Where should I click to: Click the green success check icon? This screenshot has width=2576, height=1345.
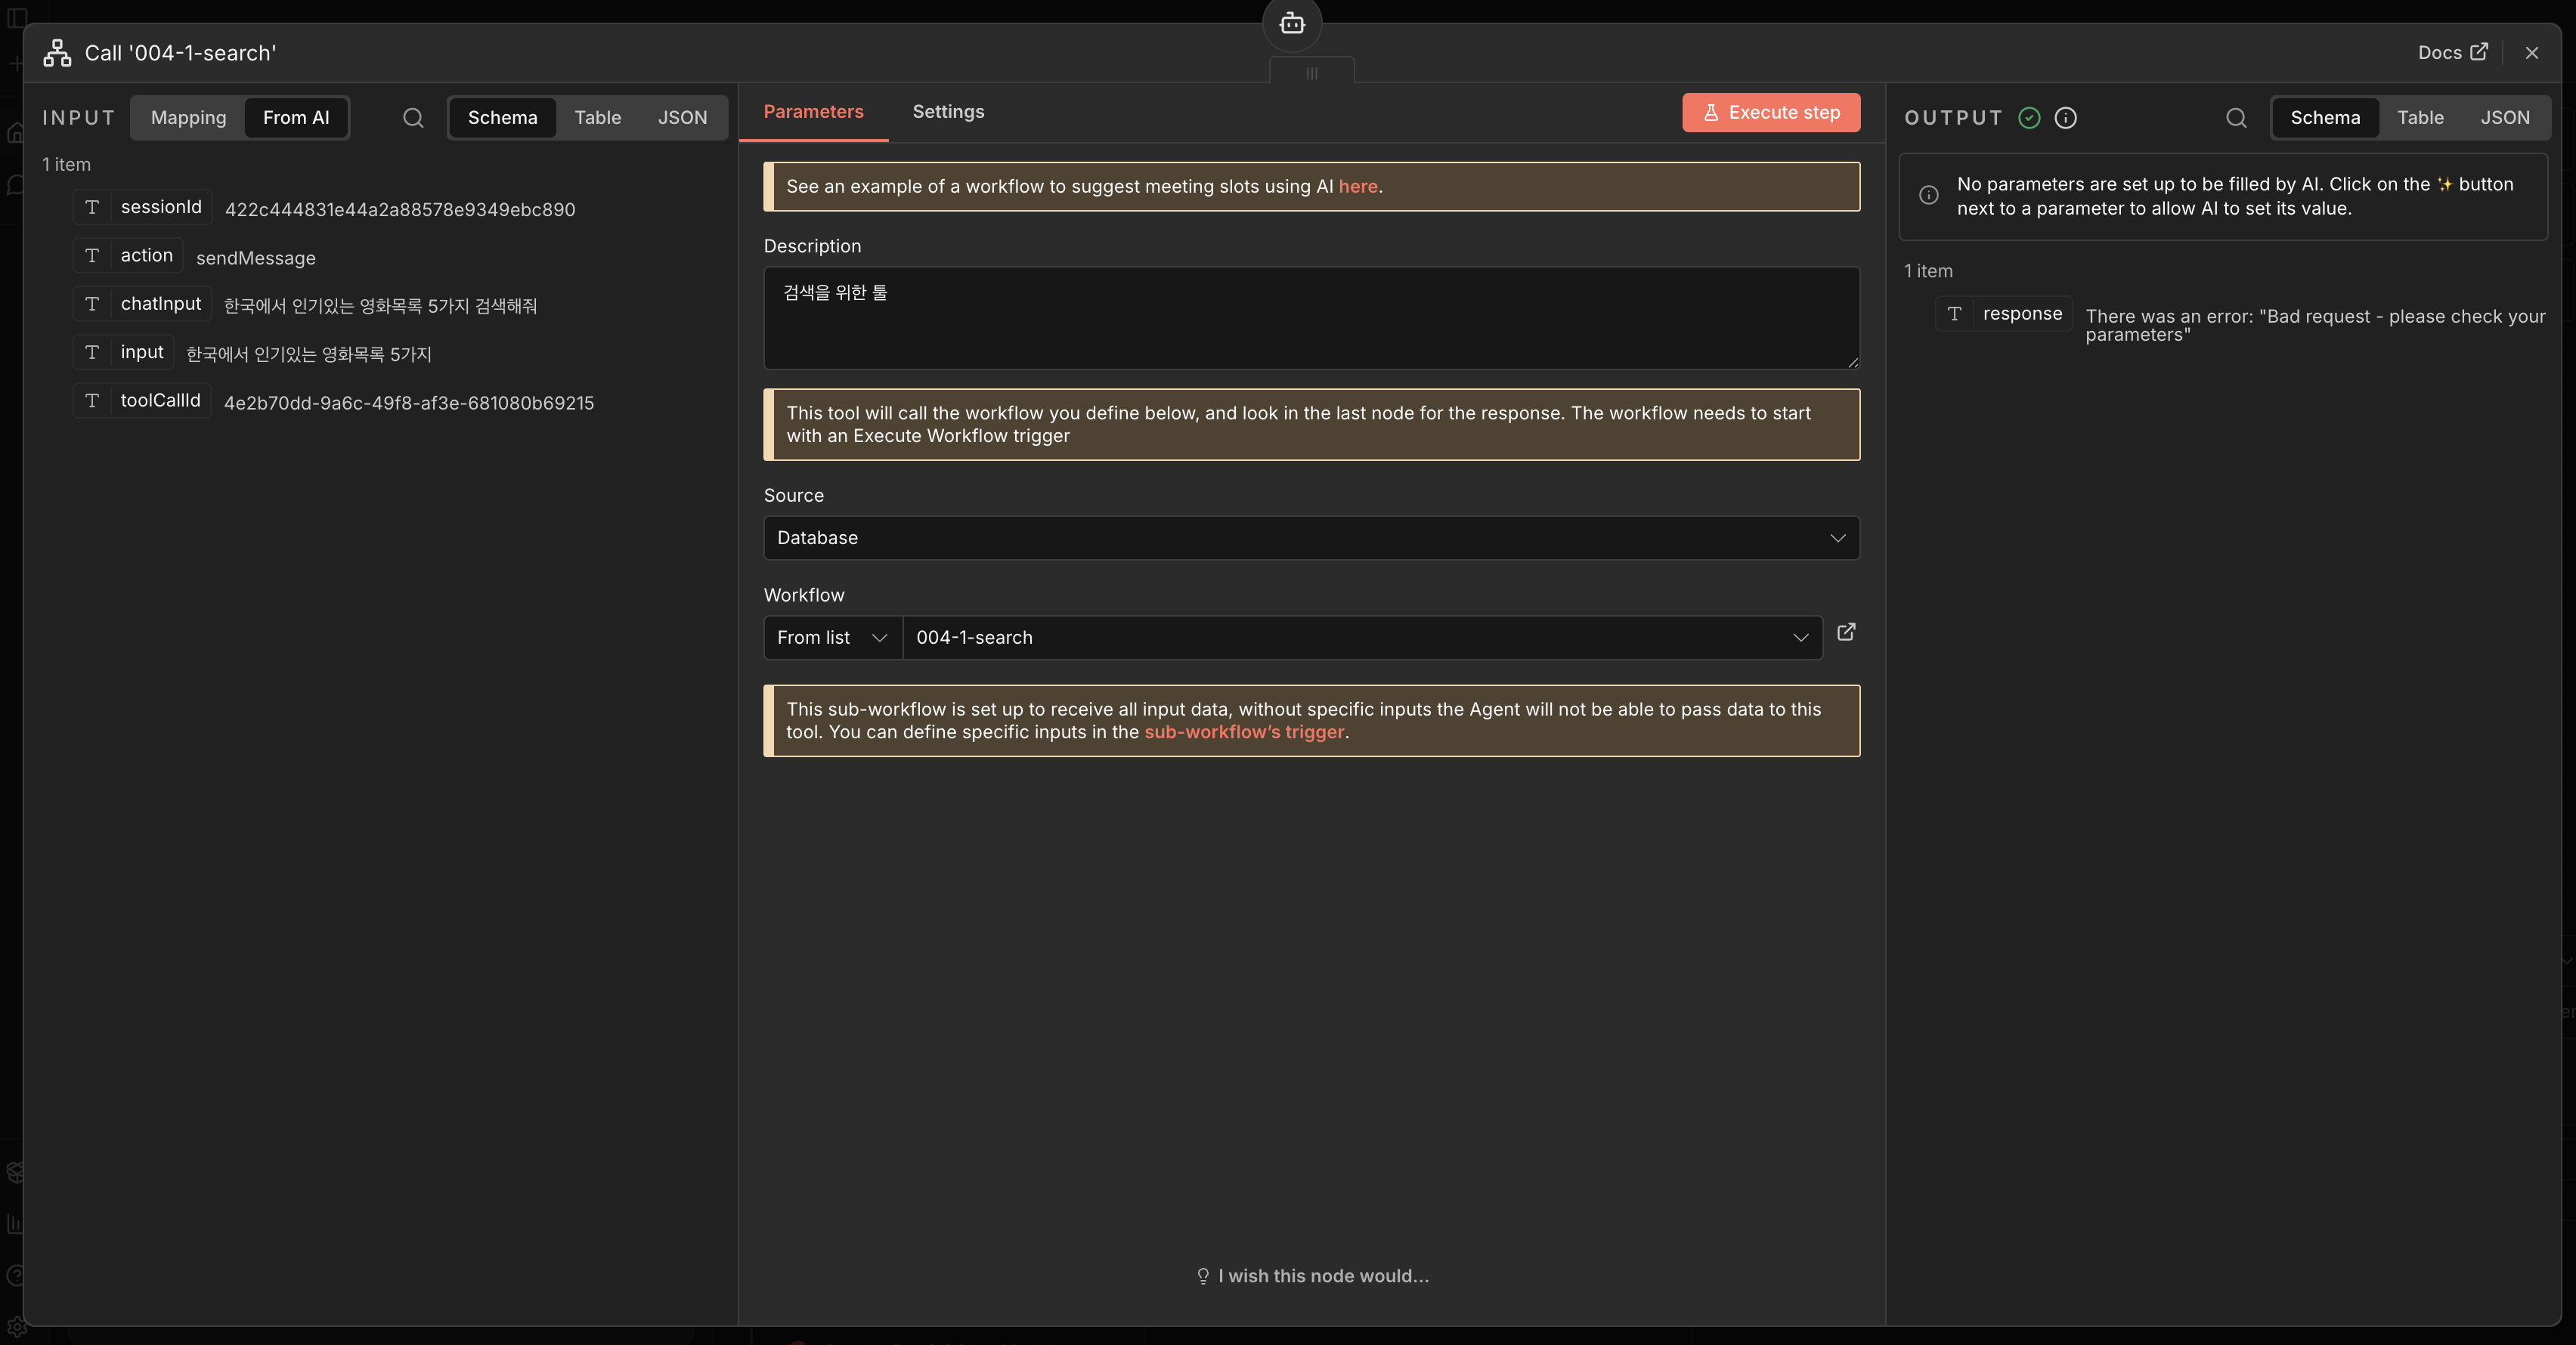coord(2029,118)
